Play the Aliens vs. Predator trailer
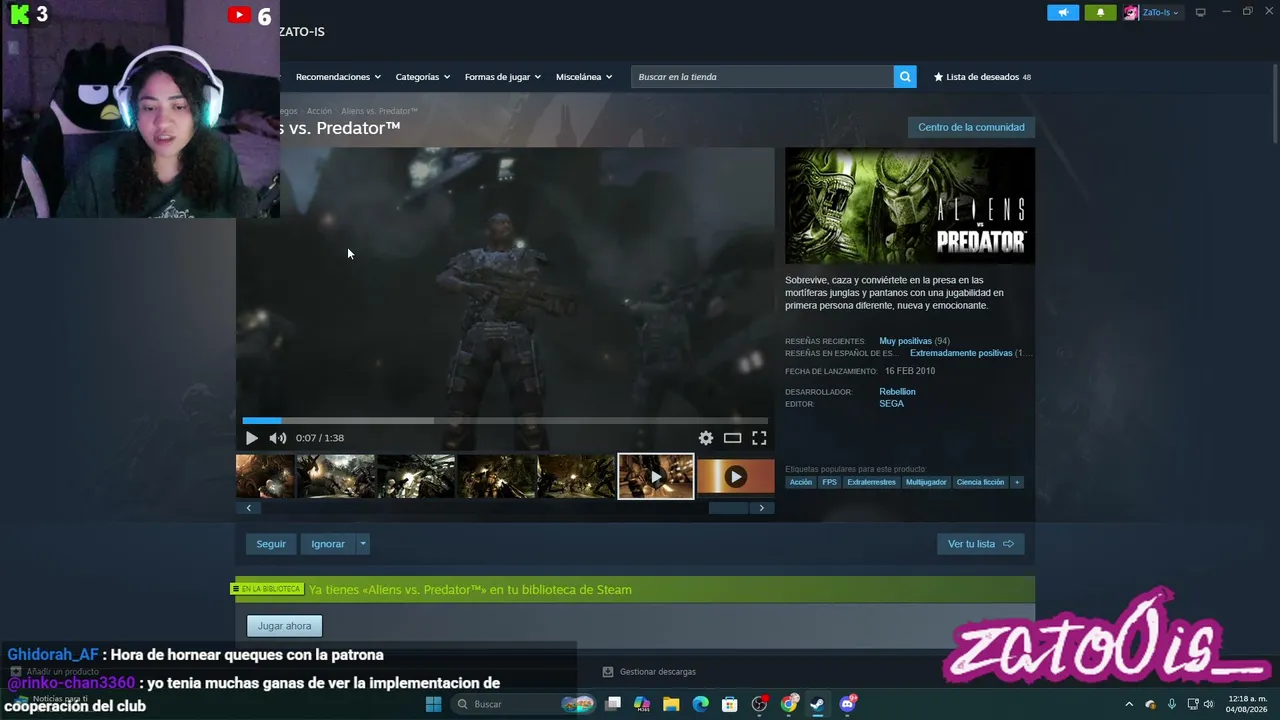 tap(252, 438)
